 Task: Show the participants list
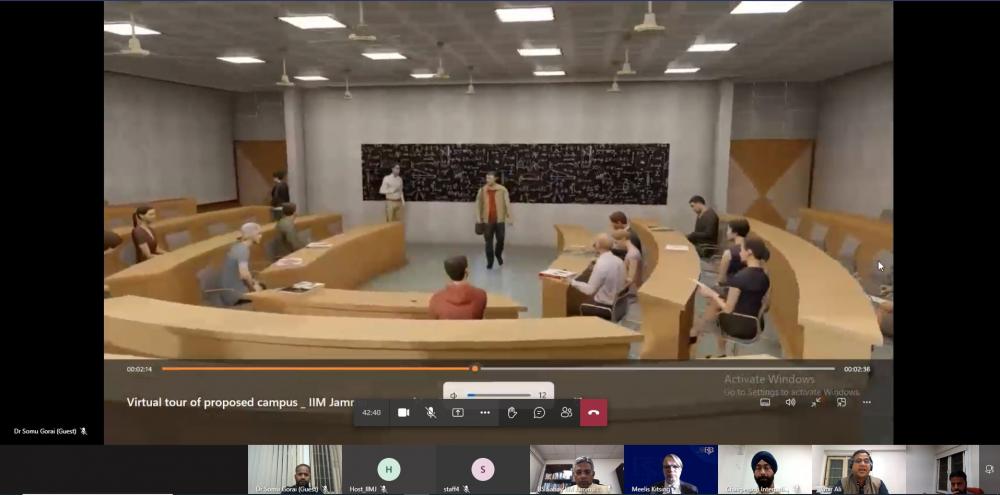click(566, 412)
